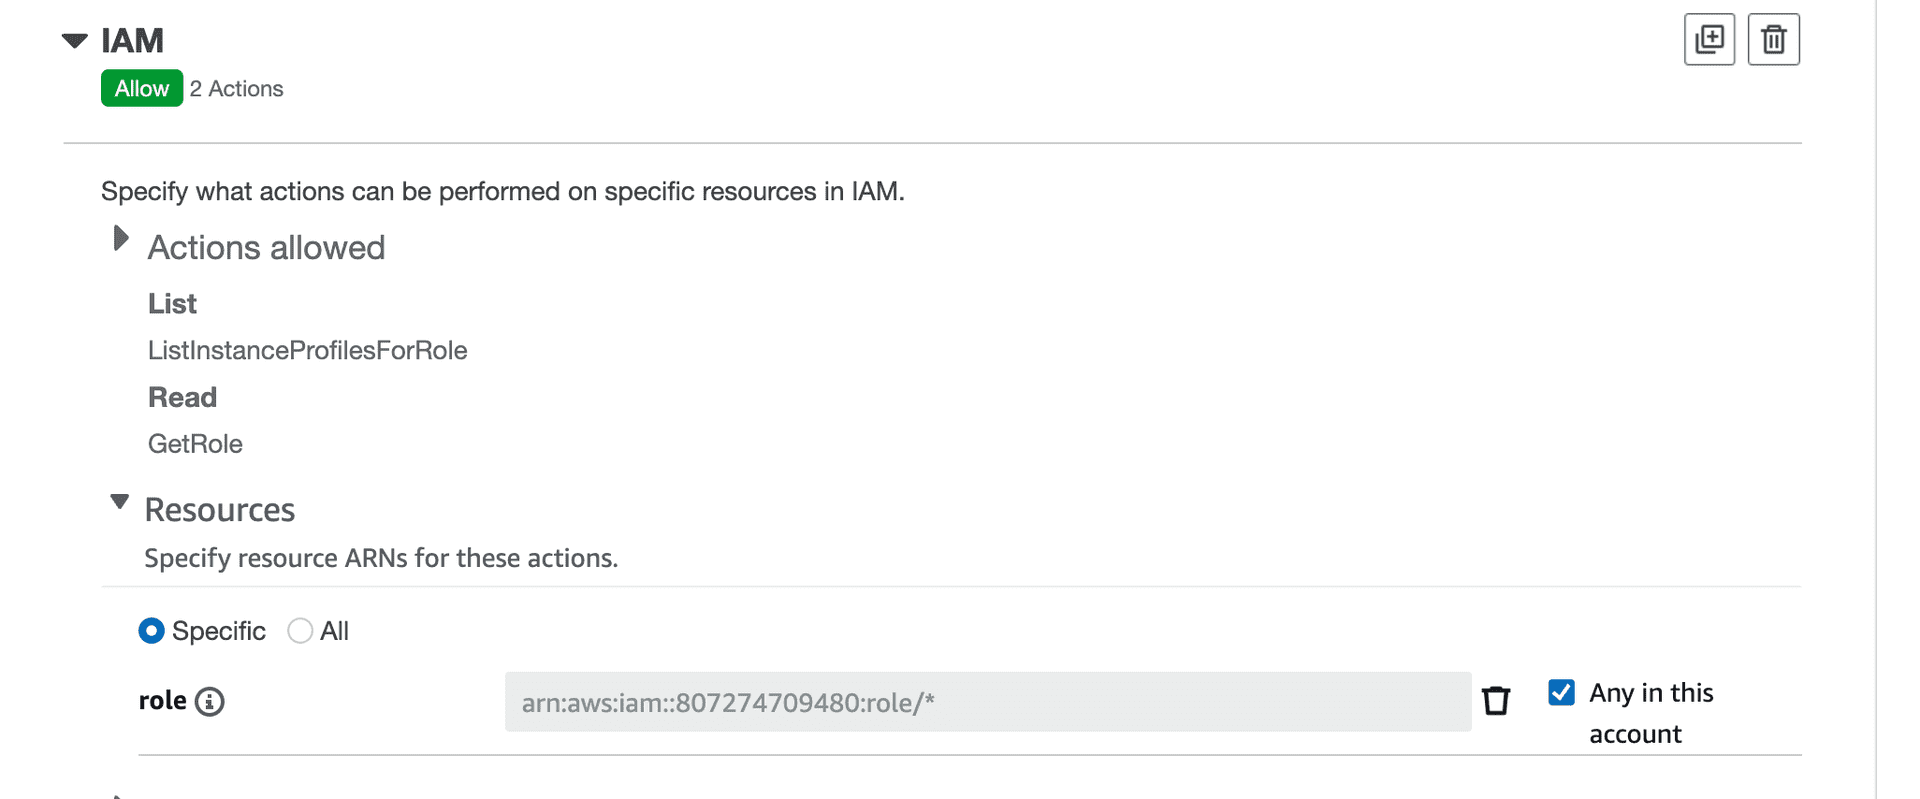Uncheck Any in this account
Image resolution: width=1920 pixels, height=799 pixels.
(x=1561, y=691)
